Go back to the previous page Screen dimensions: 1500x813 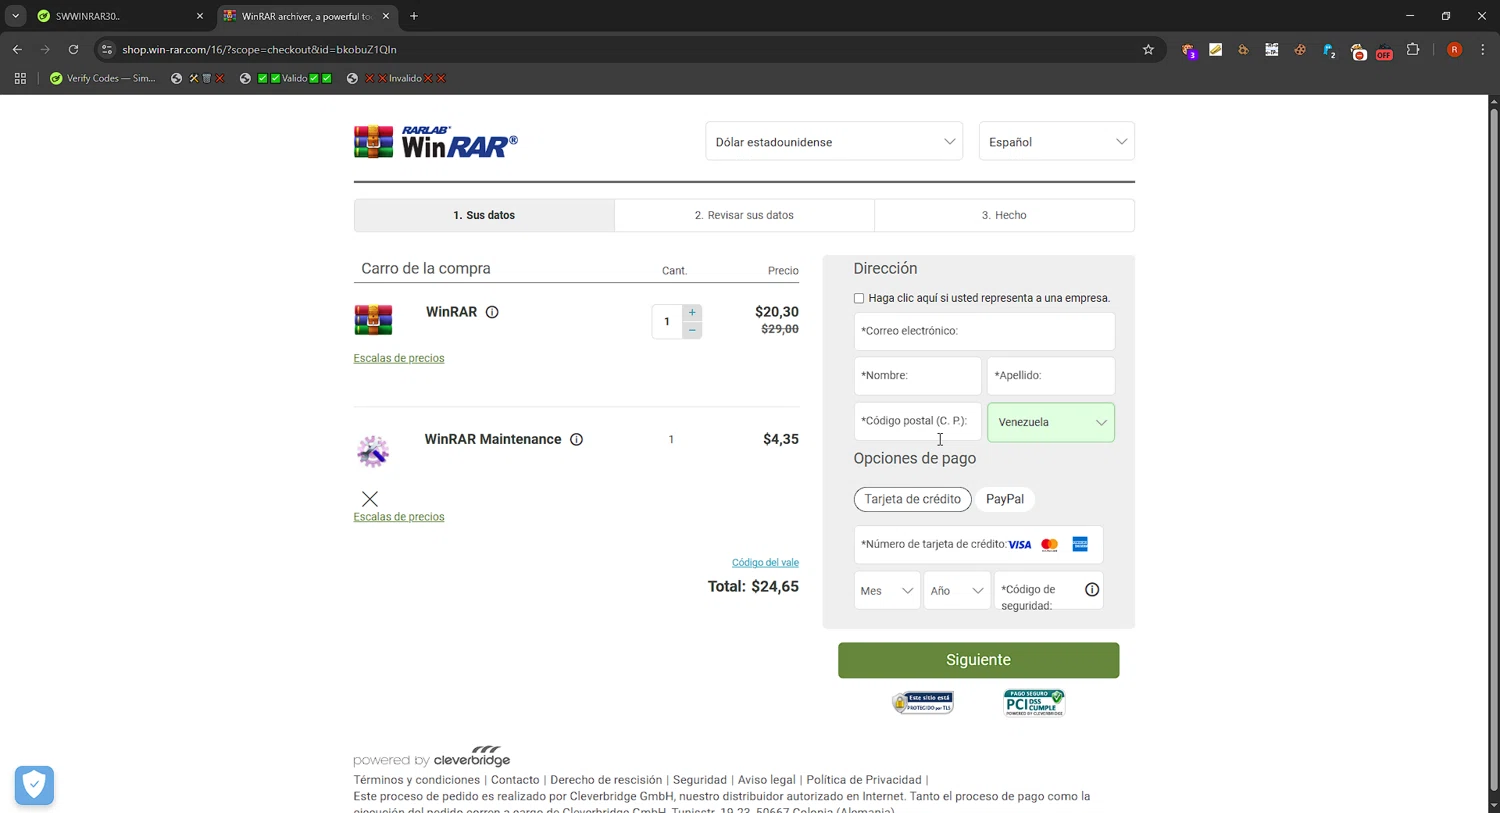click(x=17, y=49)
